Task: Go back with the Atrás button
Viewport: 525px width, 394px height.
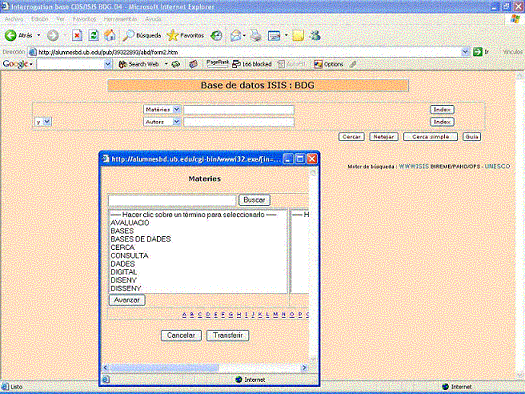Action: click(18, 35)
